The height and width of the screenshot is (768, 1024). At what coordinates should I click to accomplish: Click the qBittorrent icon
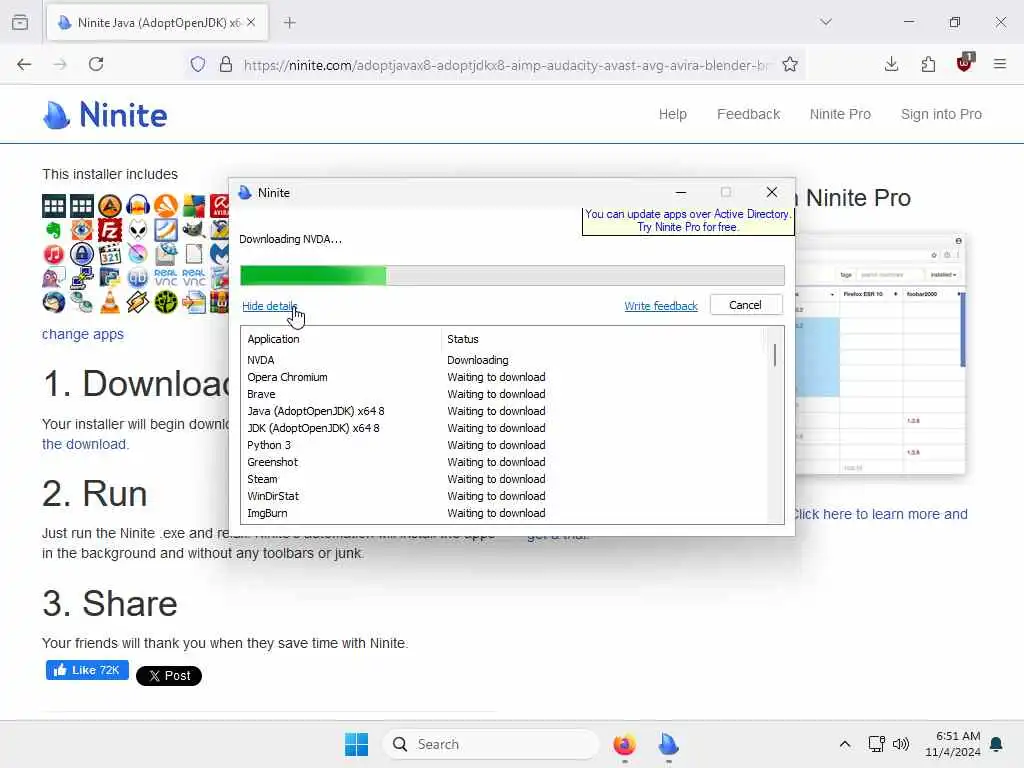click(x=138, y=279)
